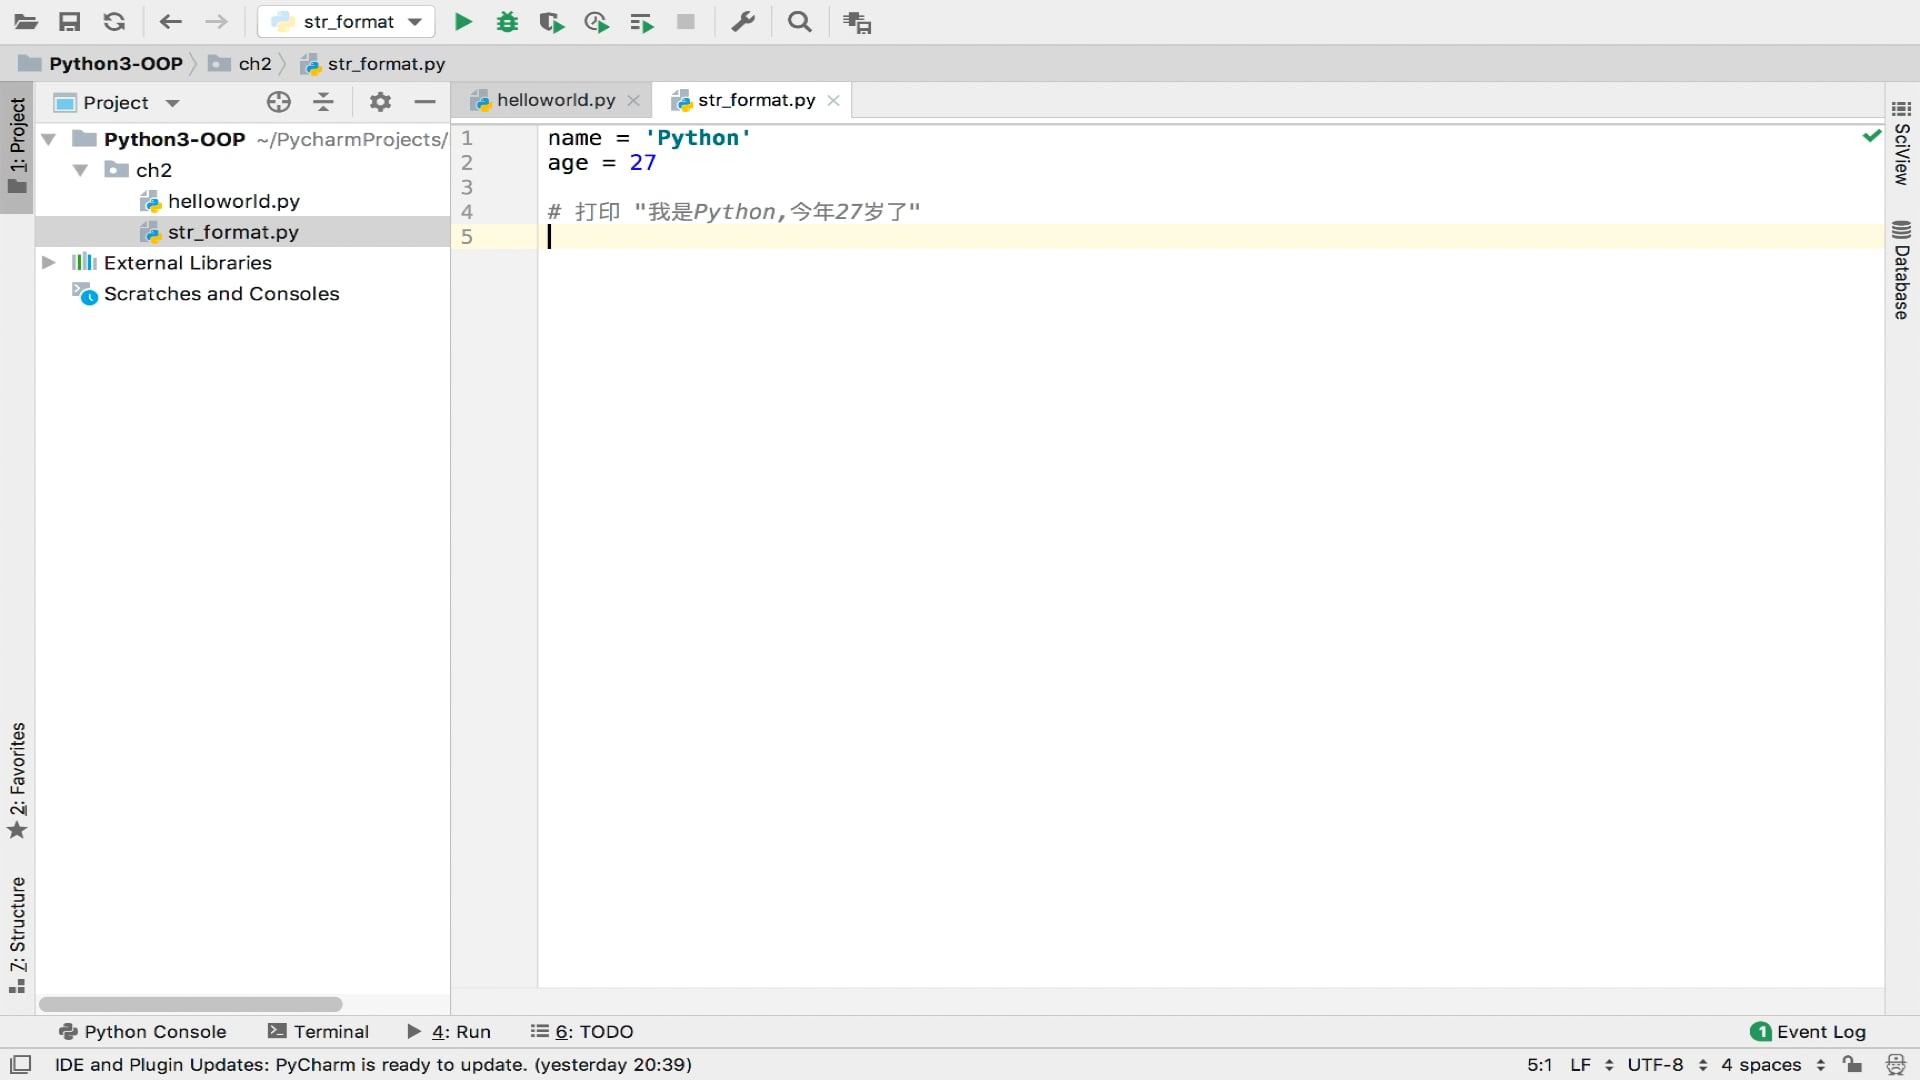Click the Project panel horizontal scrollbar
This screenshot has width=1920, height=1080.
pyautogui.click(x=190, y=1004)
